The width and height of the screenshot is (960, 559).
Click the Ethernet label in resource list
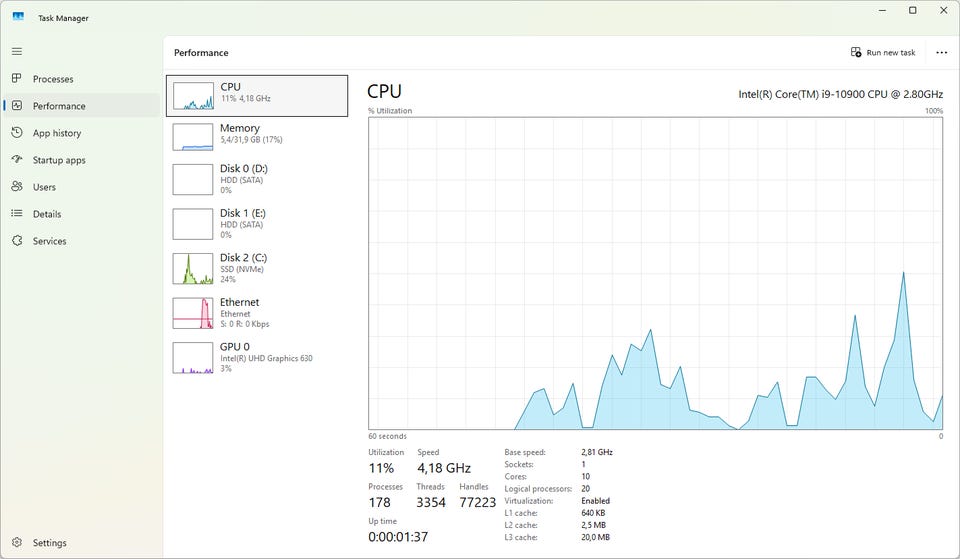click(239, 302)
